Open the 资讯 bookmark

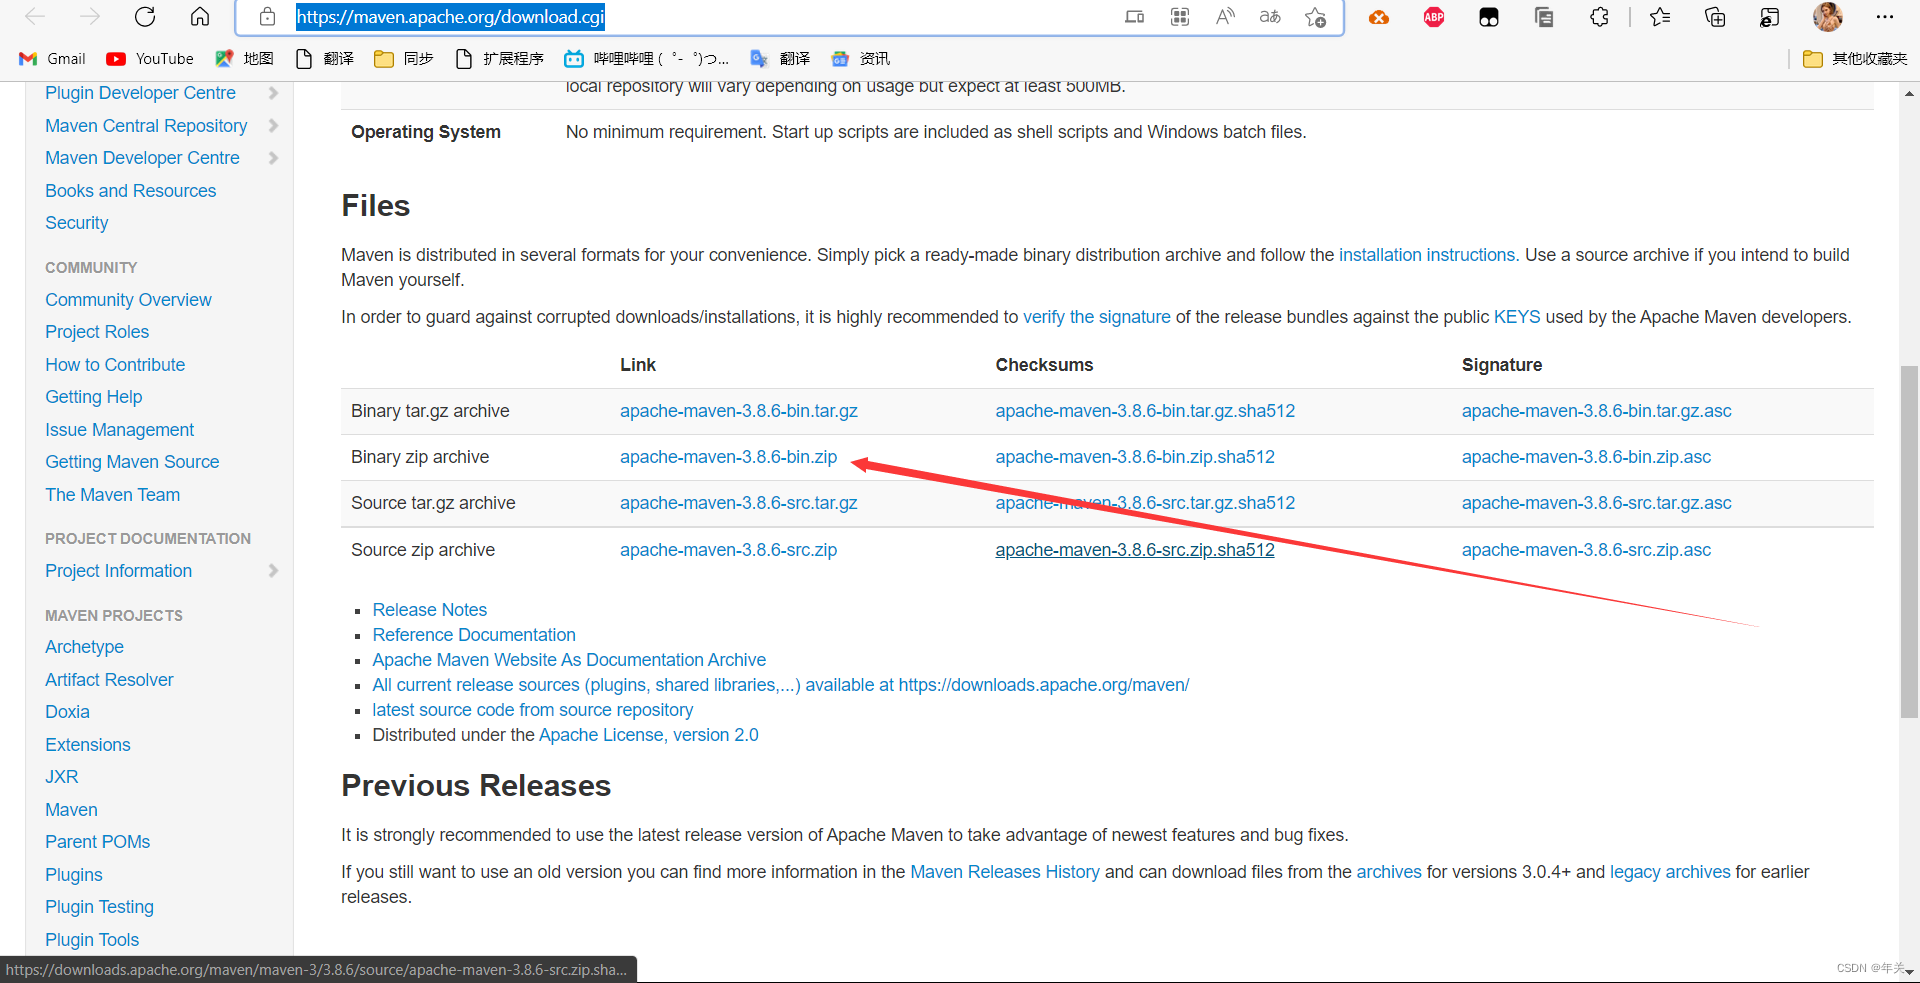861,59
